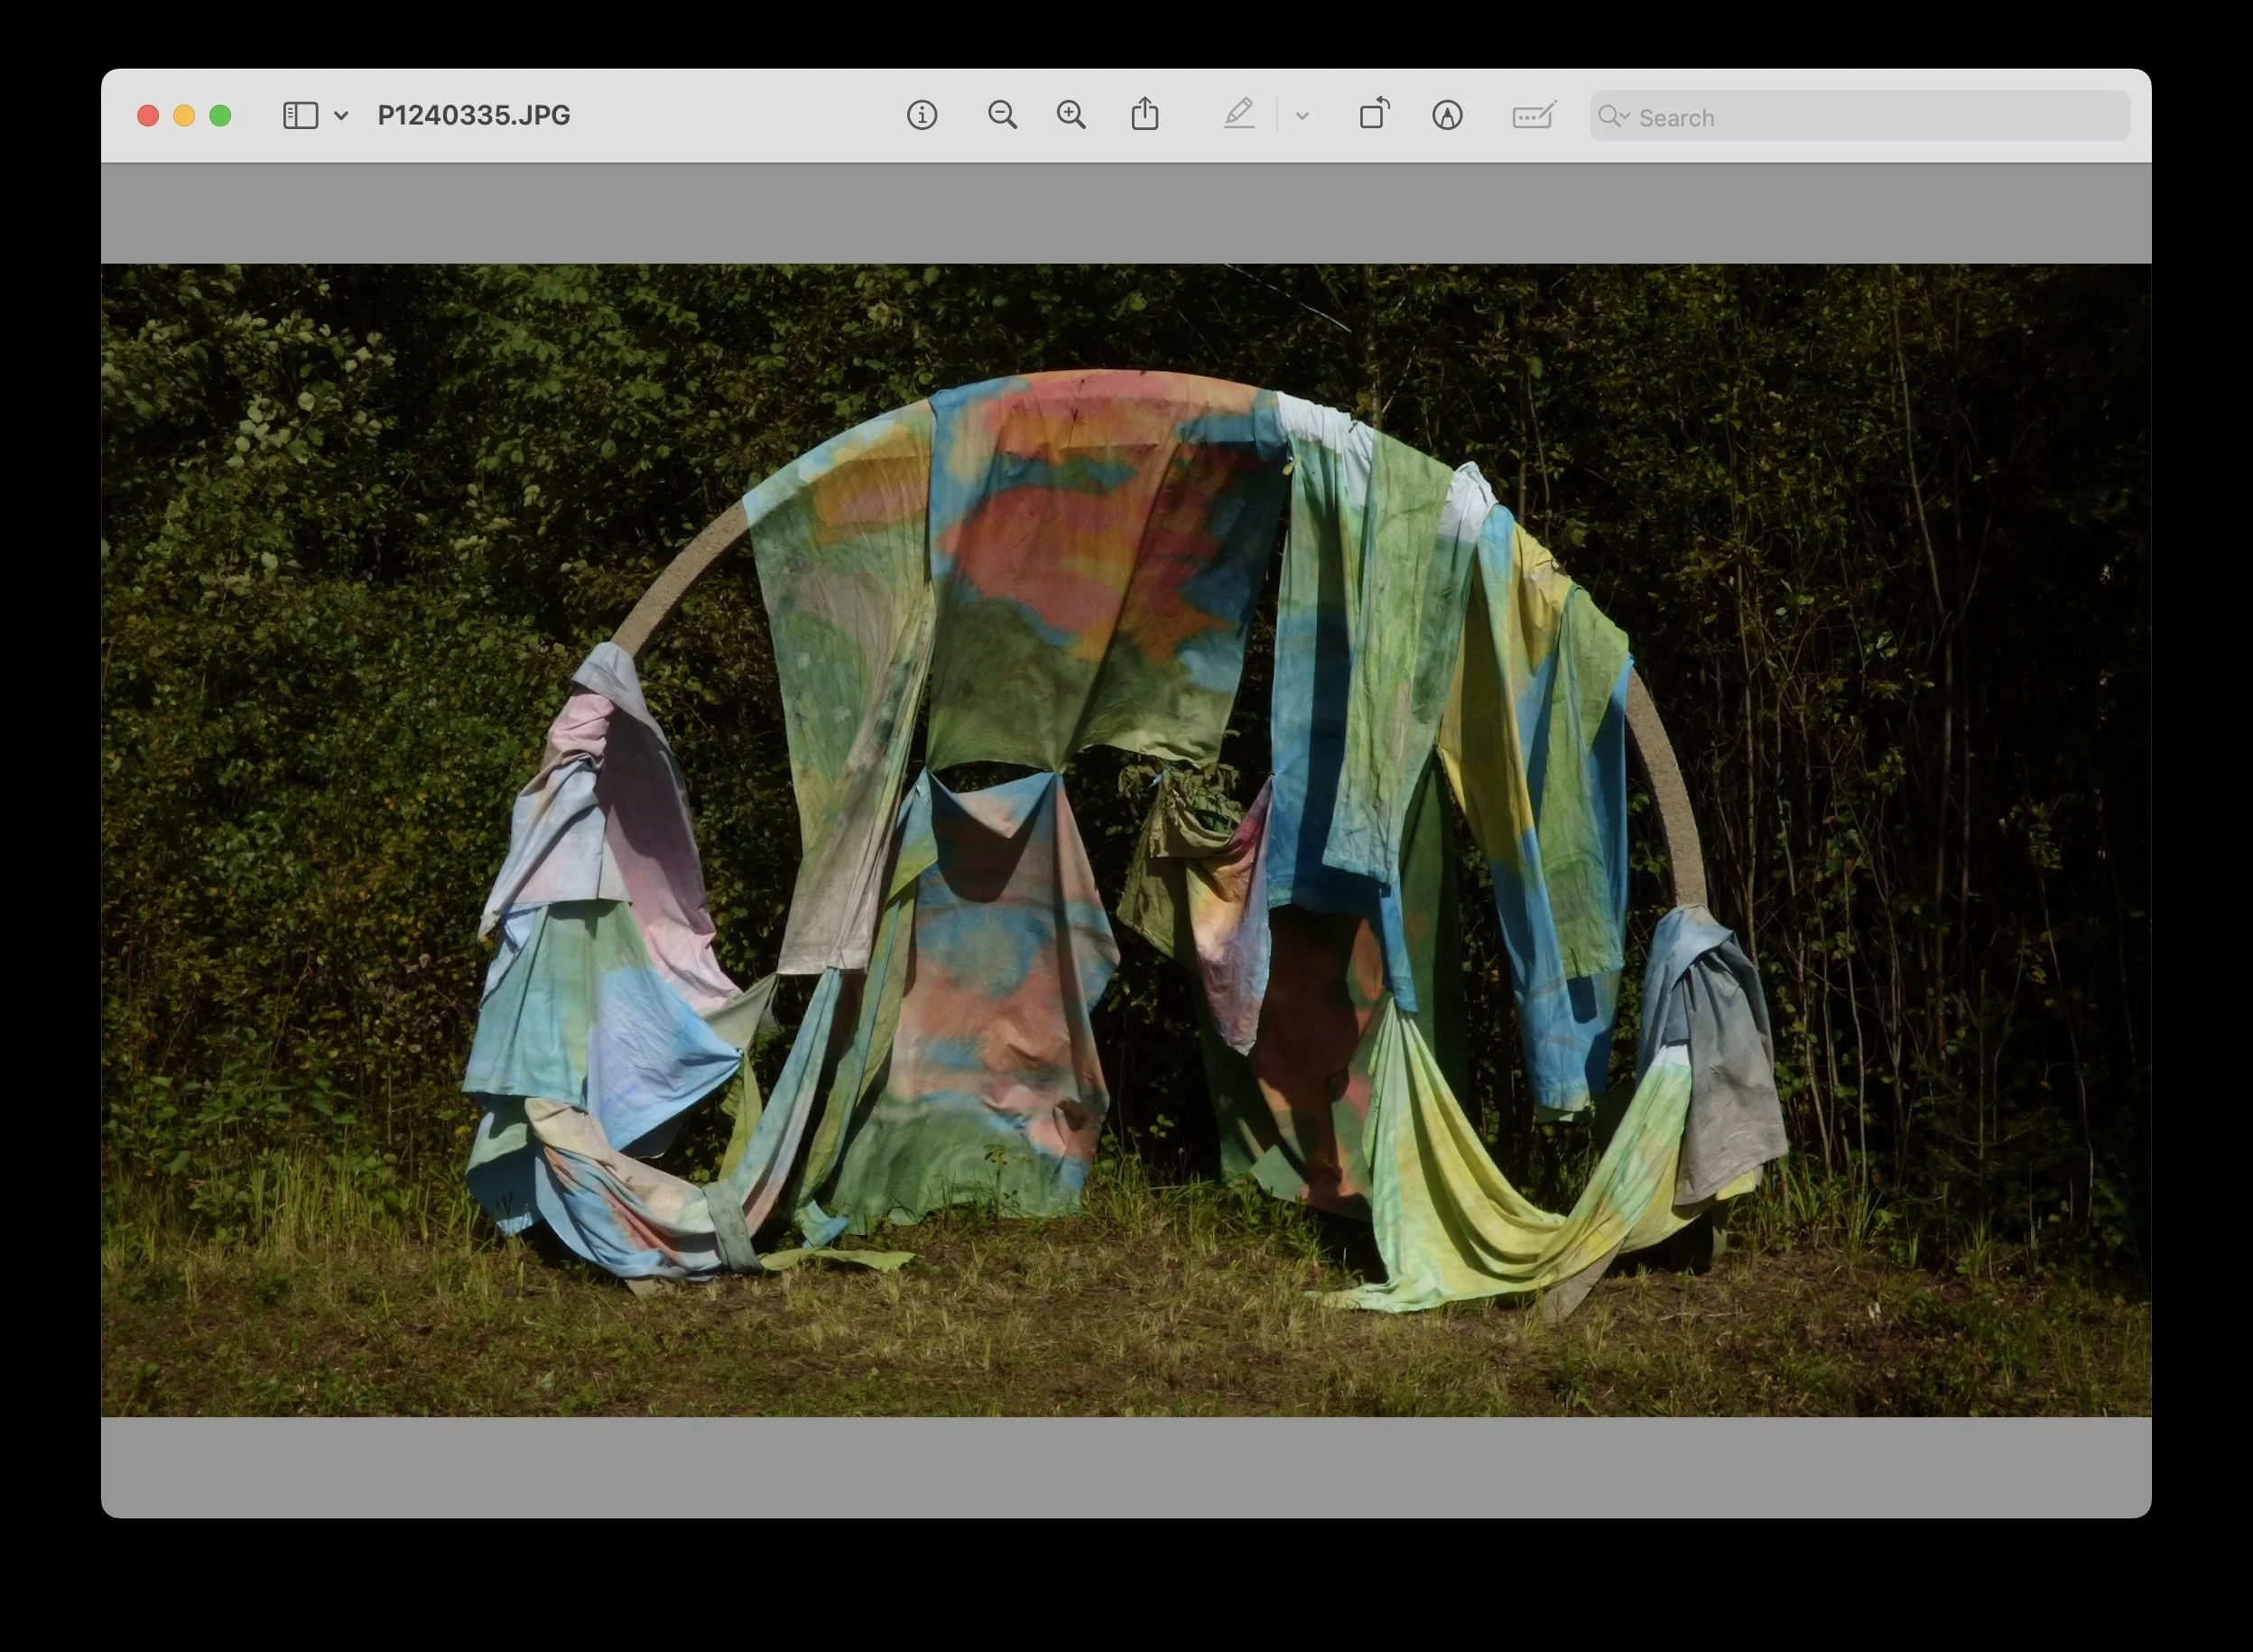Click the photo of draped fabric sculpture
The image size is (2253, 1652).
[x=1126, y=840]
